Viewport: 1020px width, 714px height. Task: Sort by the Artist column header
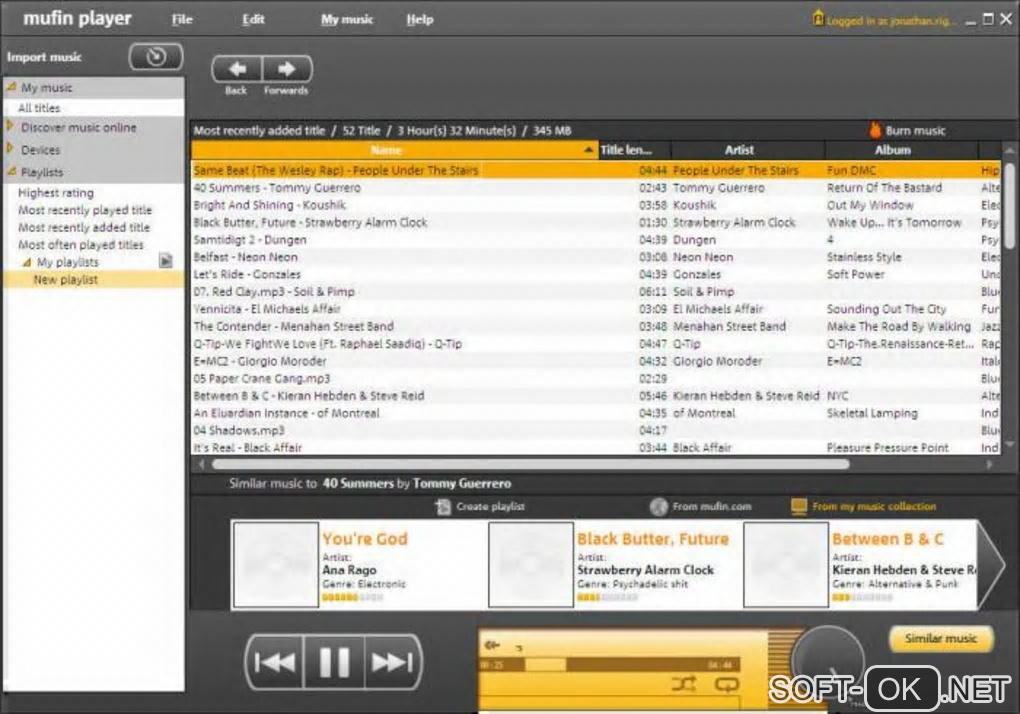[748, 150]
